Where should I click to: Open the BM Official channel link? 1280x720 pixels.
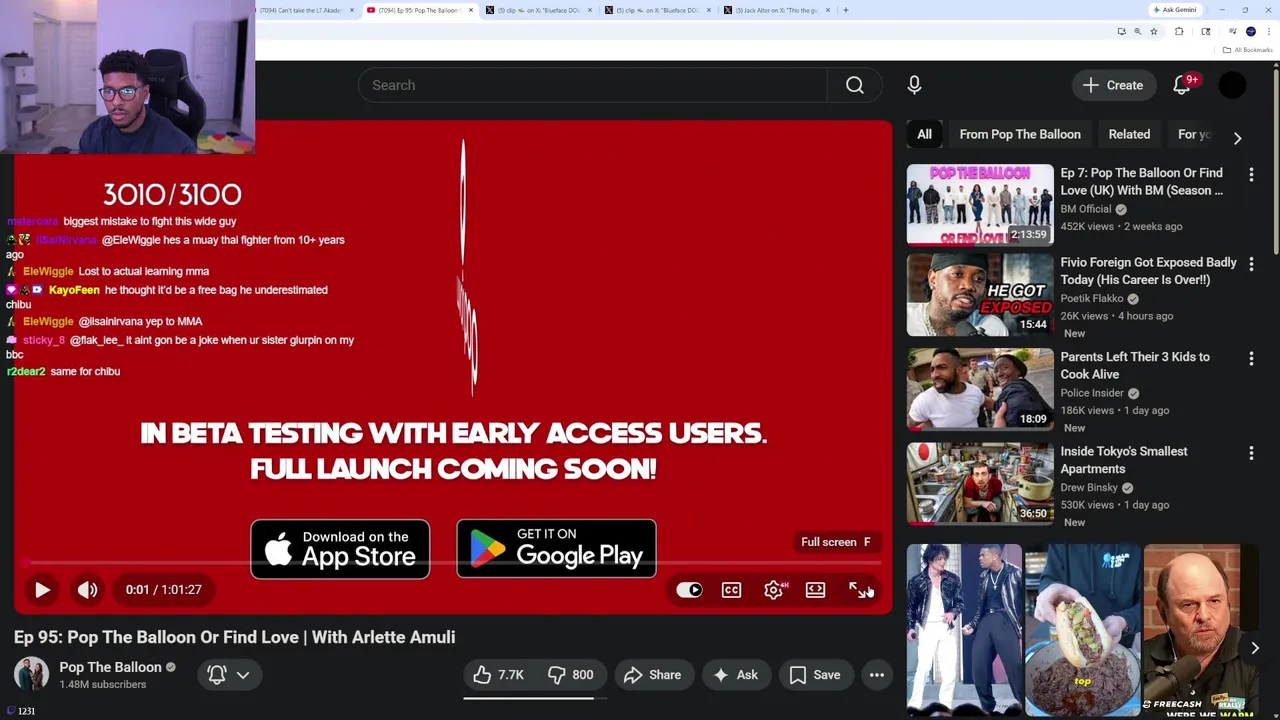coord(1085,209)
